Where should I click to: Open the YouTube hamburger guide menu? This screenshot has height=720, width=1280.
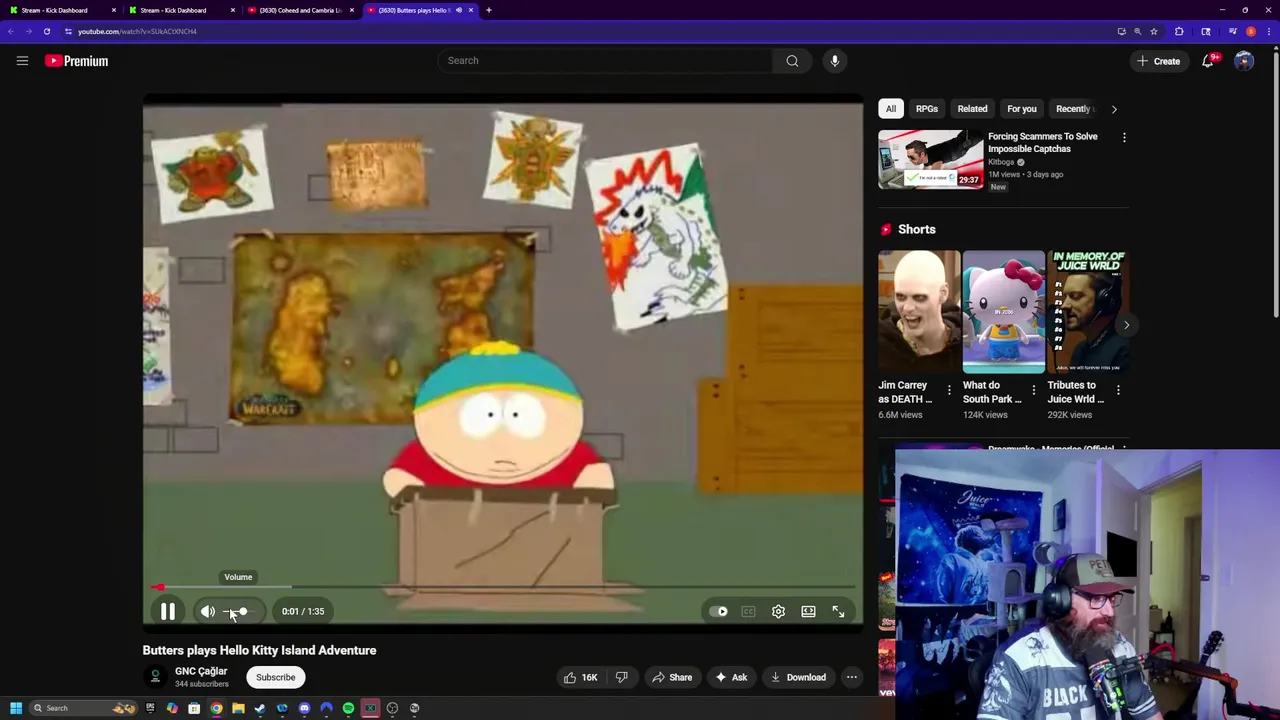[x=22, y=61]
